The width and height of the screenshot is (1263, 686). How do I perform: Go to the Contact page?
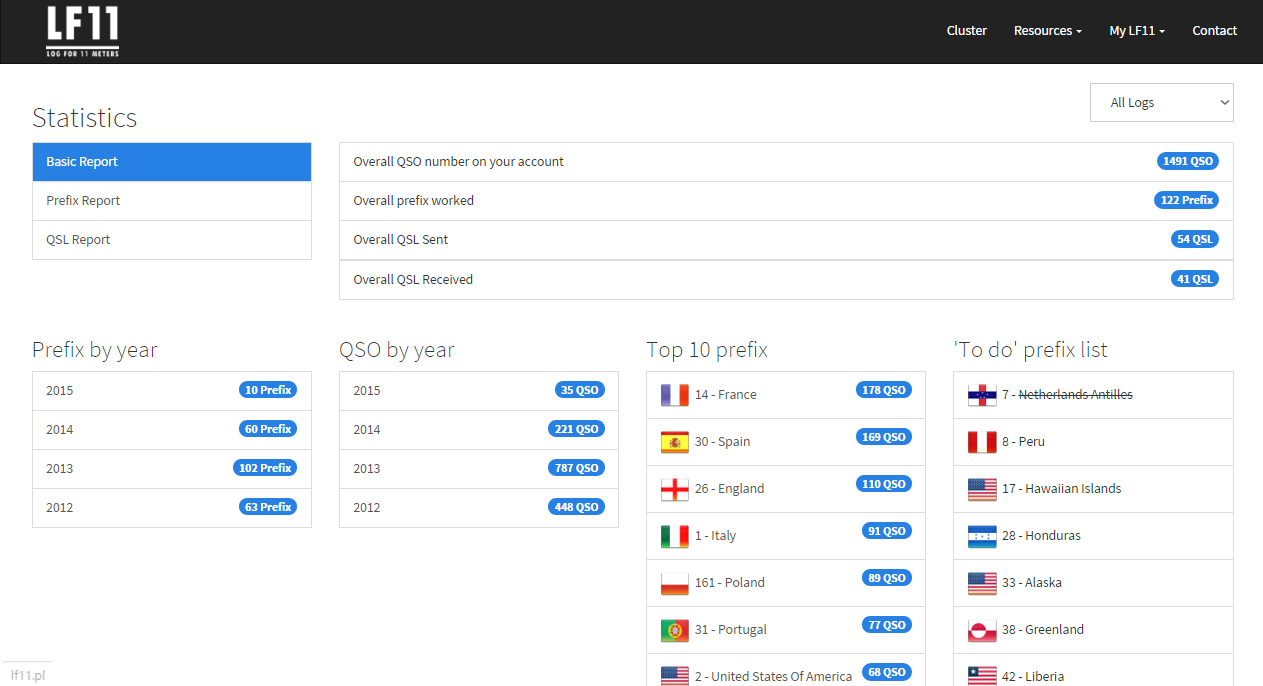1214,31
